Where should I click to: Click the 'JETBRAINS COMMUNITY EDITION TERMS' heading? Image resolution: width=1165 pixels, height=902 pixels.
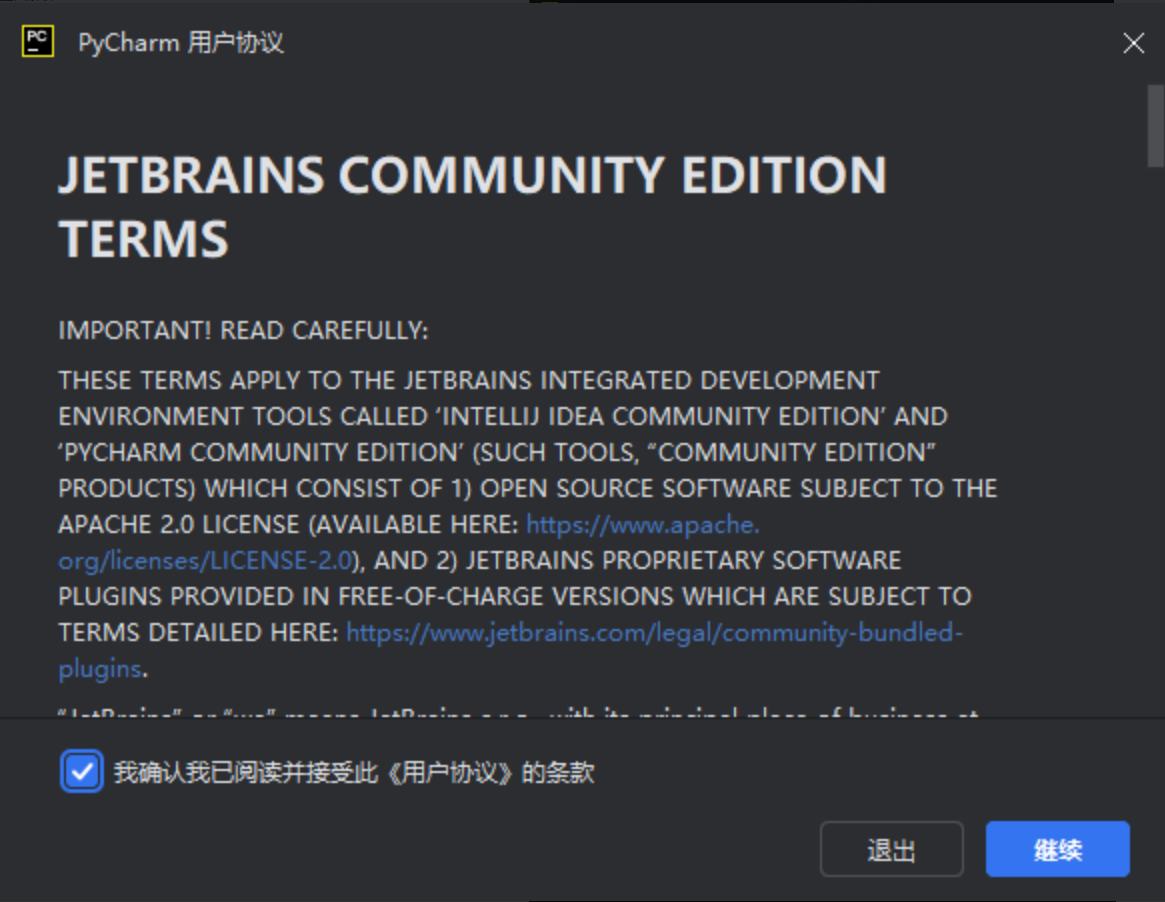pyautogui.click(x=473, y=207)
